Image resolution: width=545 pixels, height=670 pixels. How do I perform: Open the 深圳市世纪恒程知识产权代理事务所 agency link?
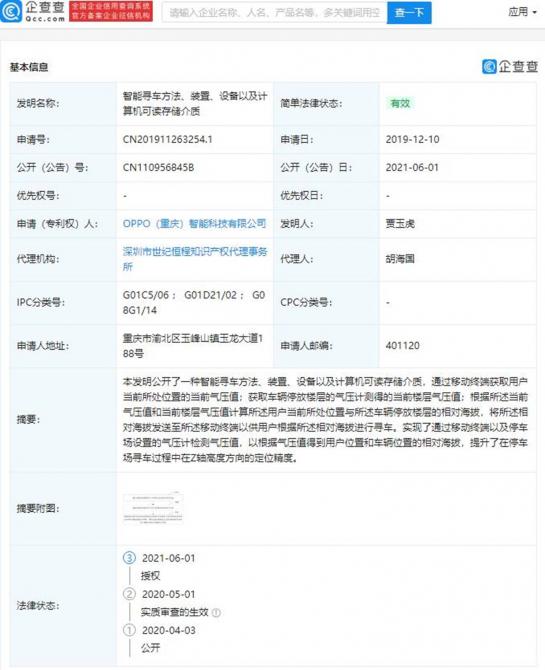click(x=195, y=259)
